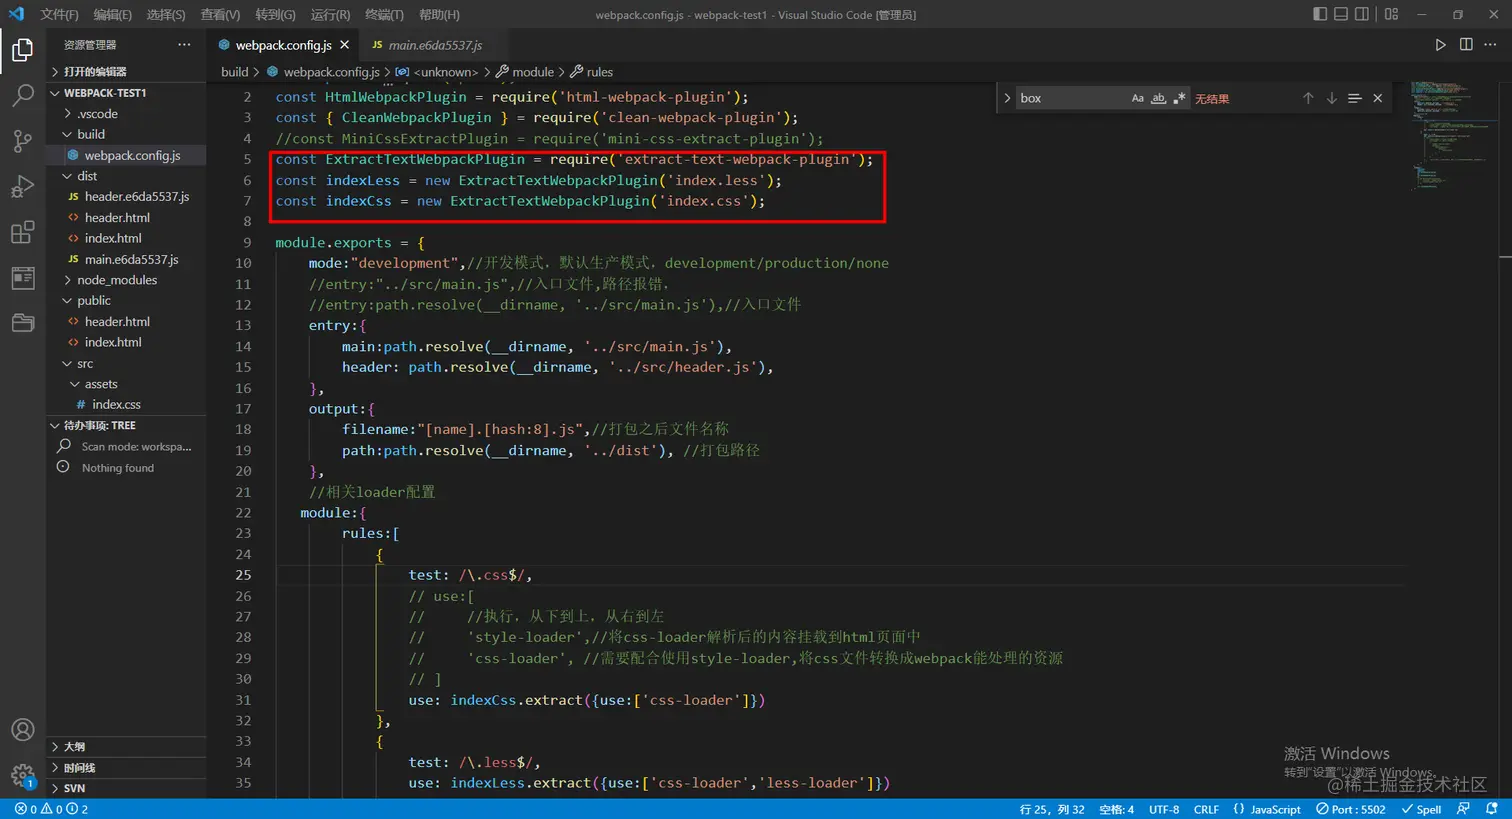Toggle regular expression search in find widget

tap(1180, 98)
